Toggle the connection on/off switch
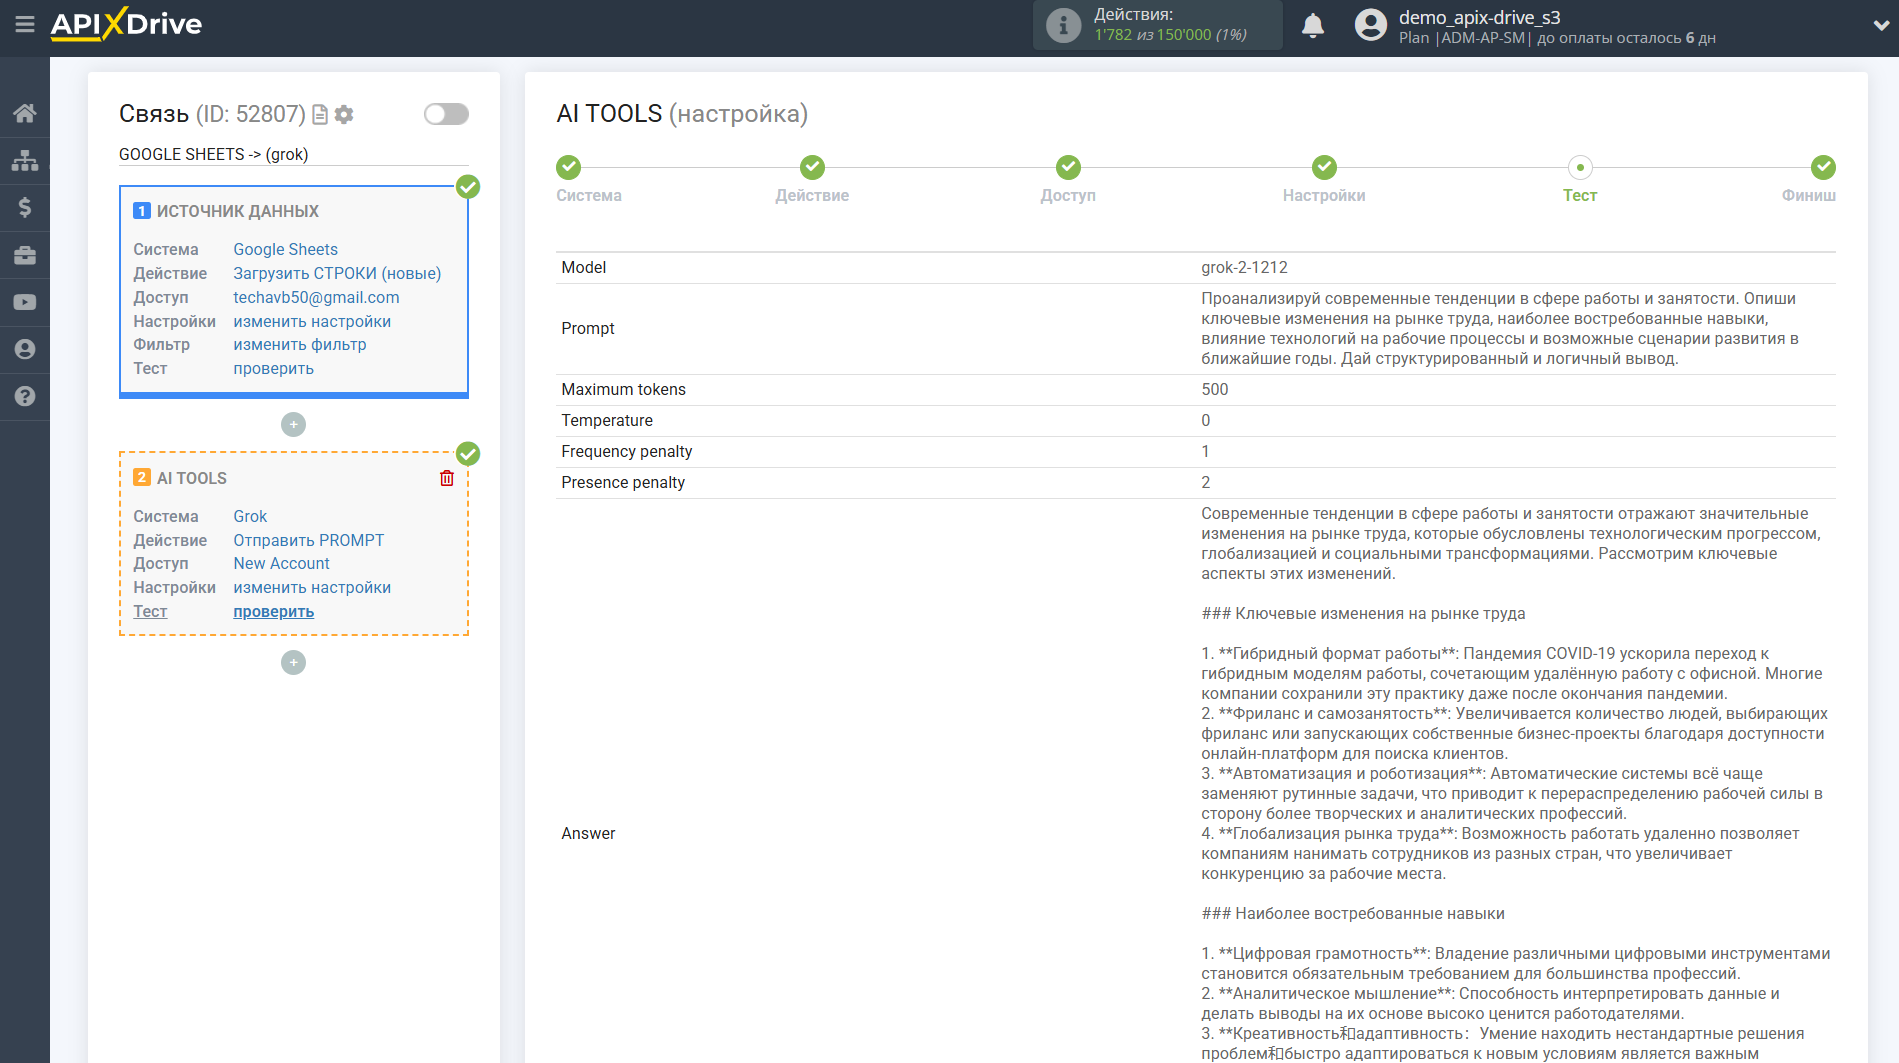The width and height of the screenshot is (1899, 1063). pyautogui.click(x=445, y=114)
